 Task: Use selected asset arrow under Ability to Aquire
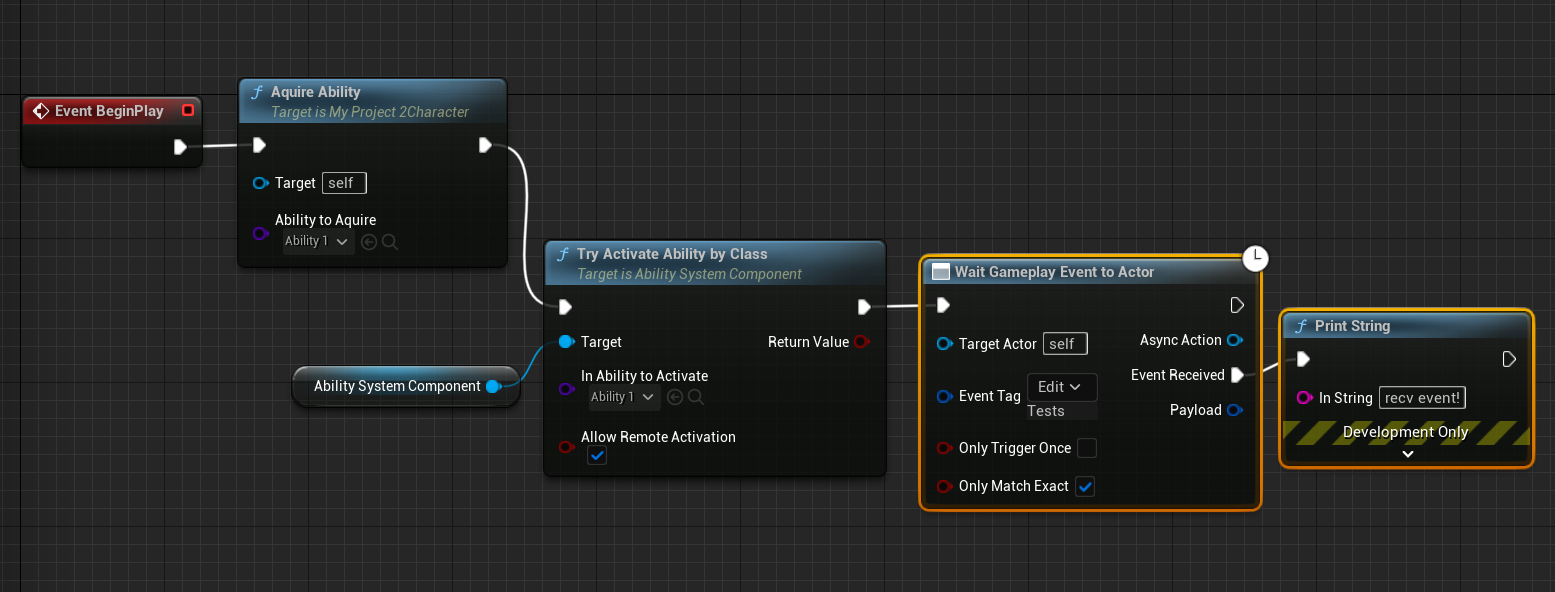(369, 241)
